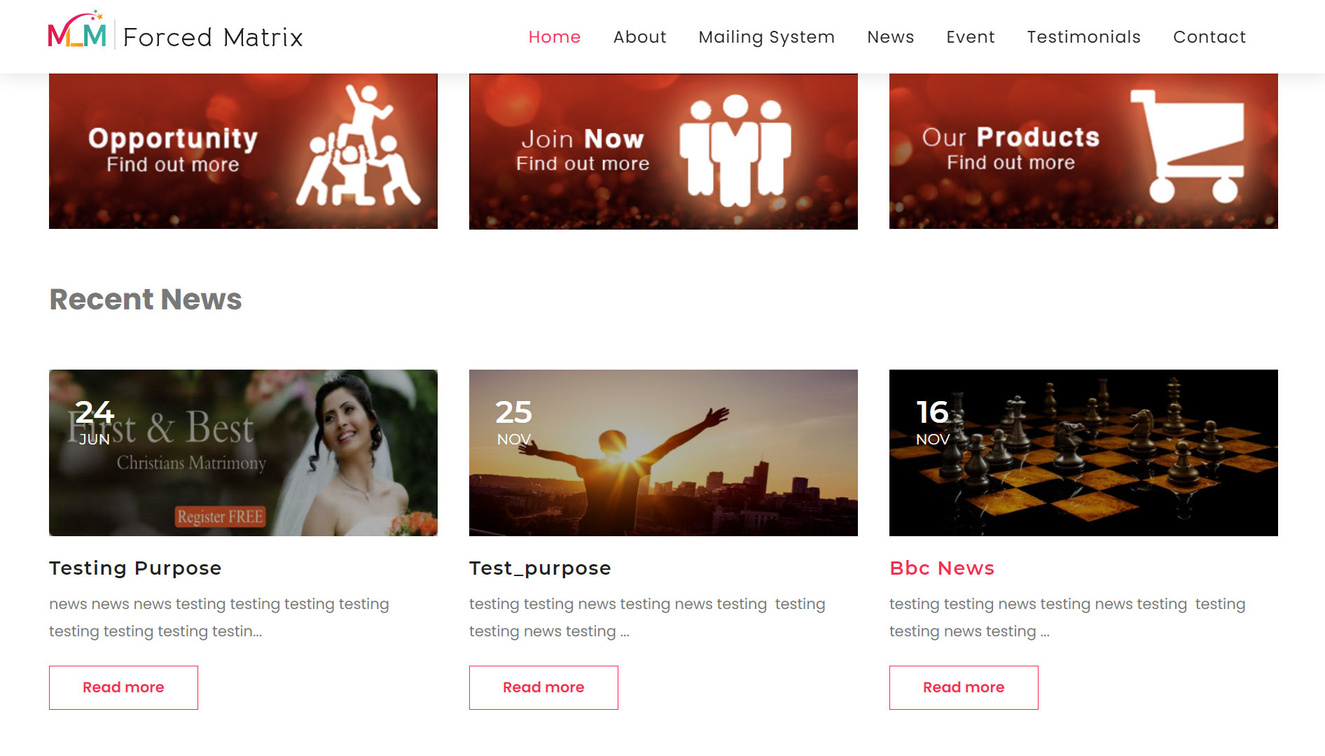Click the three-people icon on the Join Now banner
The image size is (1325, 756).
click(x=735, y=150)
